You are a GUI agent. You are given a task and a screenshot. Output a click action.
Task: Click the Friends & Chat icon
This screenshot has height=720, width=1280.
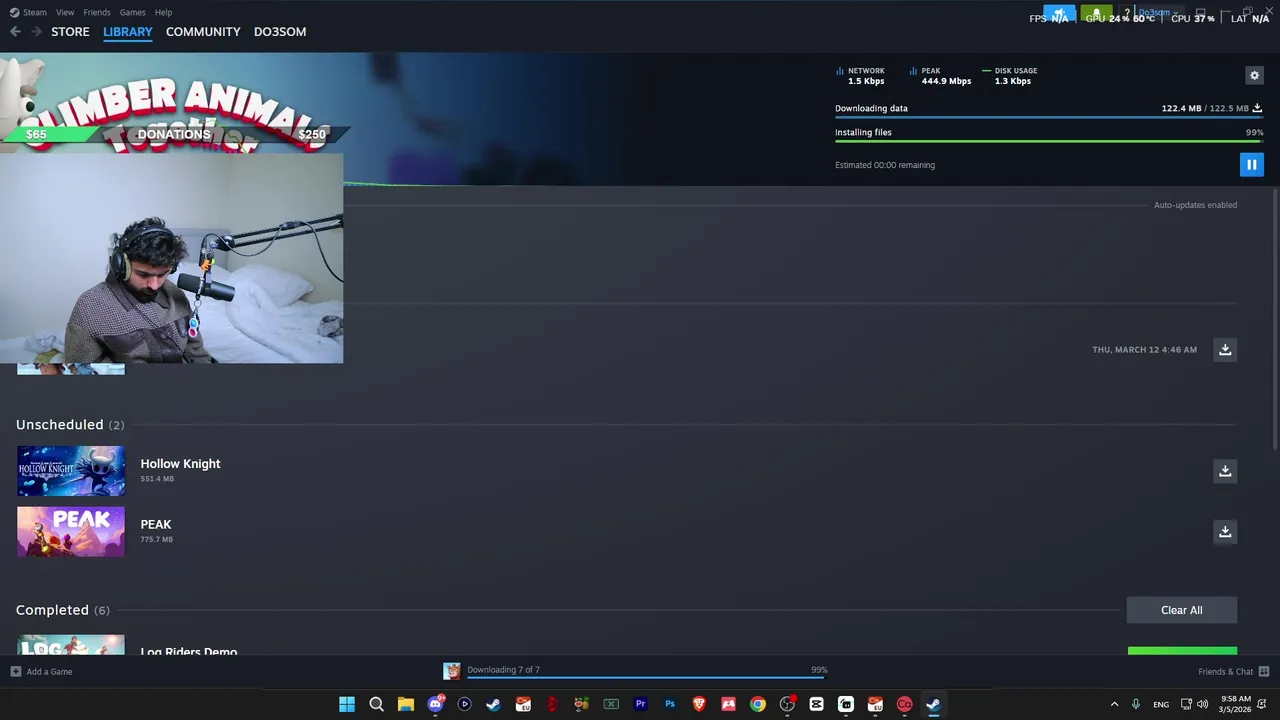pos(1264,672)
